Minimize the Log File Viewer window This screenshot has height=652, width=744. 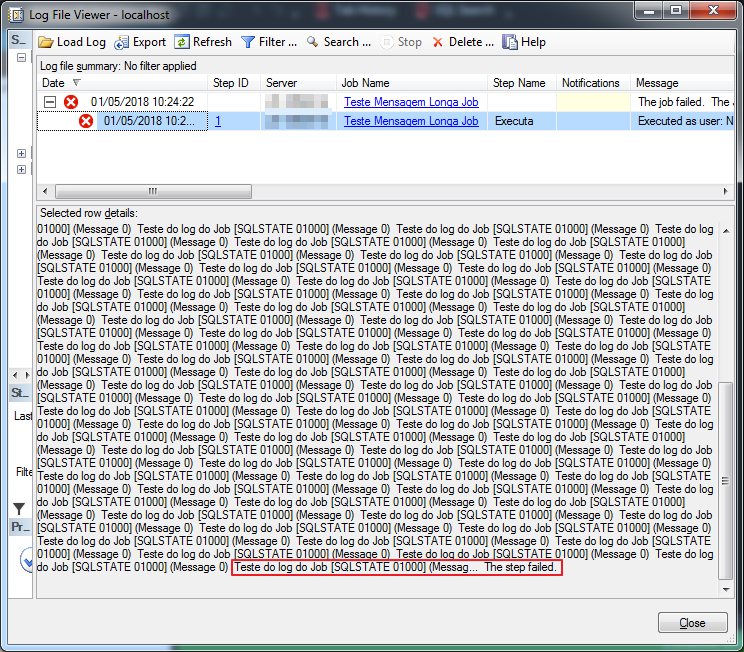(x=649, y=10)
